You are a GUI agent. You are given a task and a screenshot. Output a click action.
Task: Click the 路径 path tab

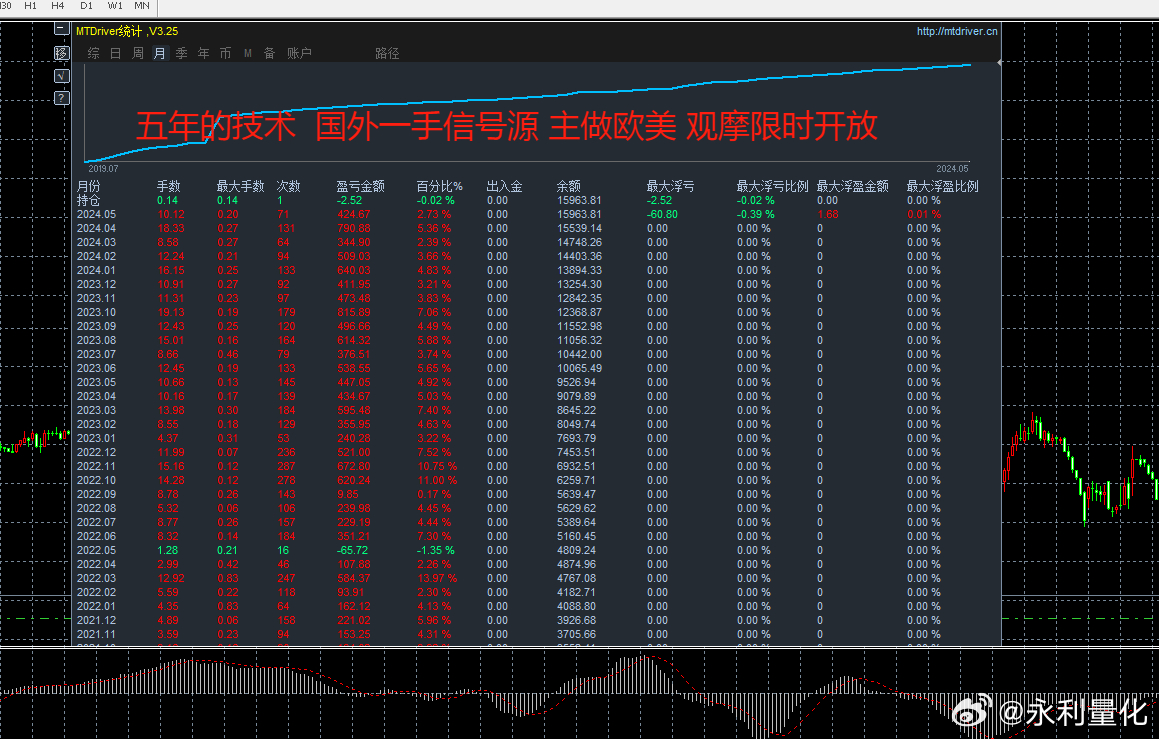(387, 53)
